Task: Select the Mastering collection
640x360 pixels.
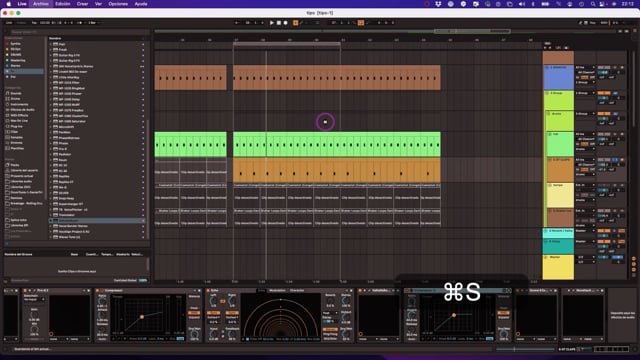Action: click(18, 60)
